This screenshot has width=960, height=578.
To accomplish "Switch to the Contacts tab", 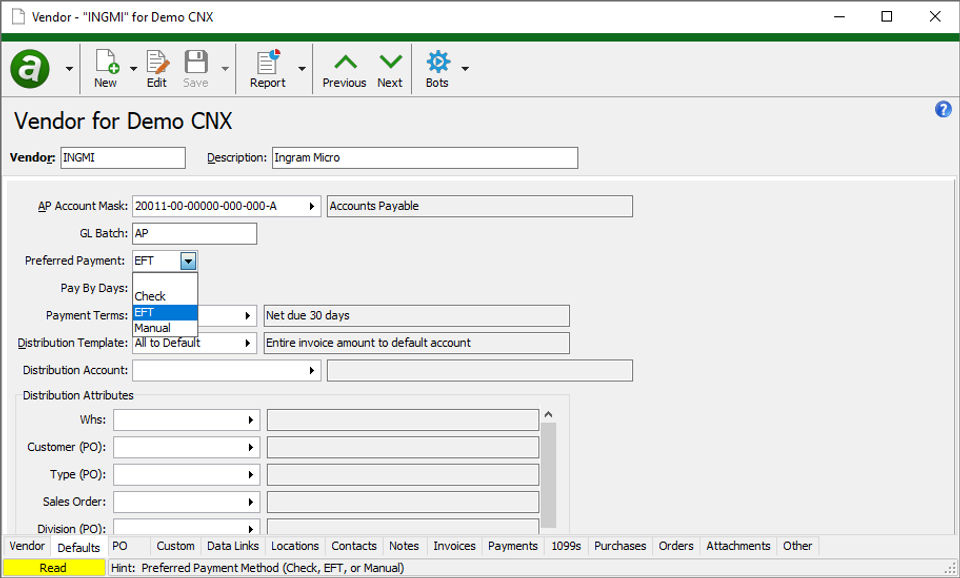I will [x=354, y=546].
